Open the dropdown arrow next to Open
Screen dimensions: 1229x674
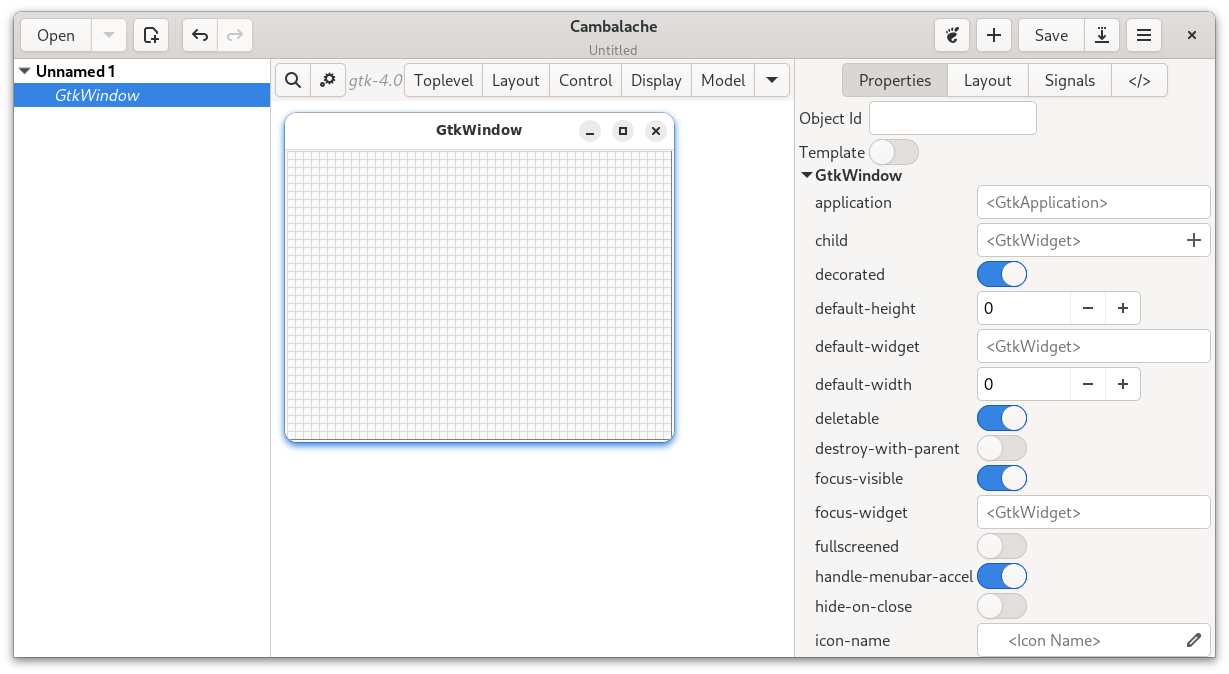click(x=109, y=35)
